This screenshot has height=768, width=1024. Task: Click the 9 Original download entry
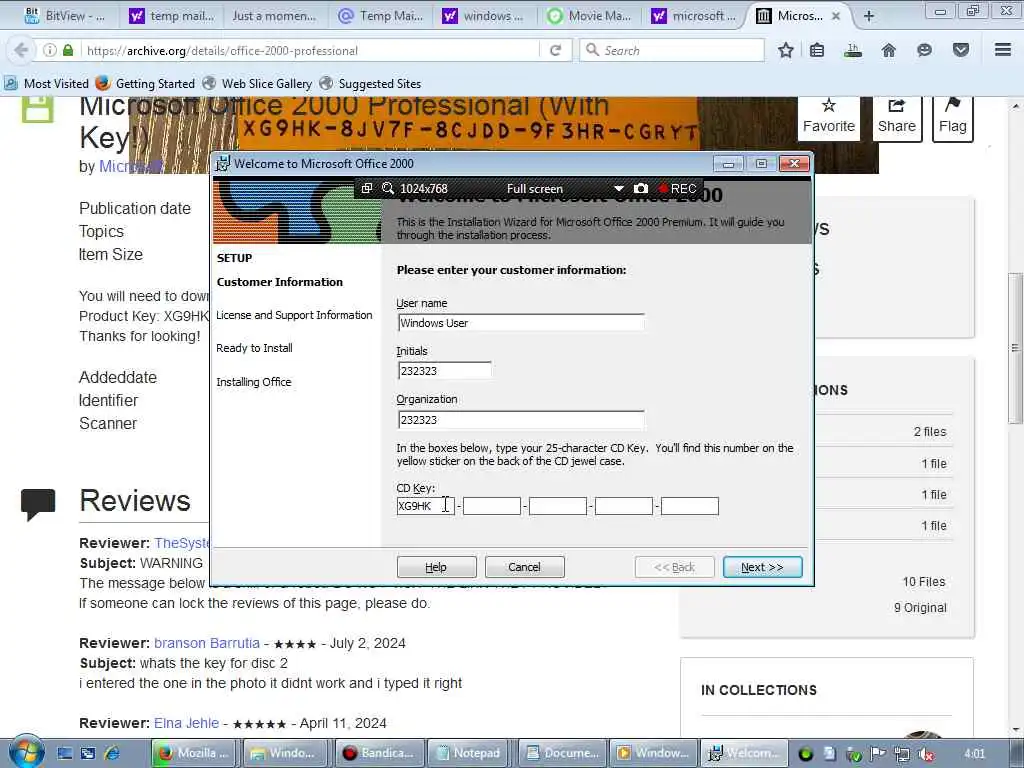(920, 607)
